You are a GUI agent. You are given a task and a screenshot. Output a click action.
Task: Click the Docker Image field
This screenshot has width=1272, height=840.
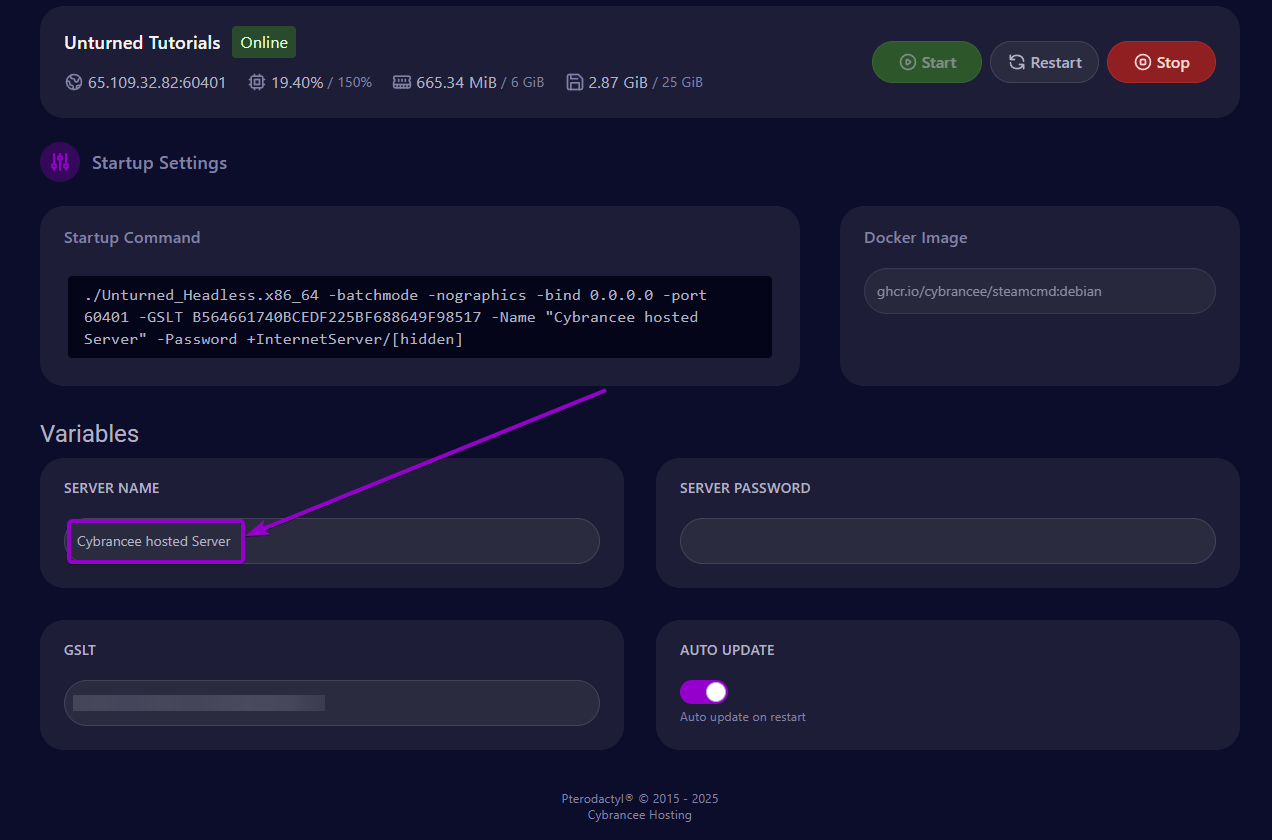tap(1040, 291)
